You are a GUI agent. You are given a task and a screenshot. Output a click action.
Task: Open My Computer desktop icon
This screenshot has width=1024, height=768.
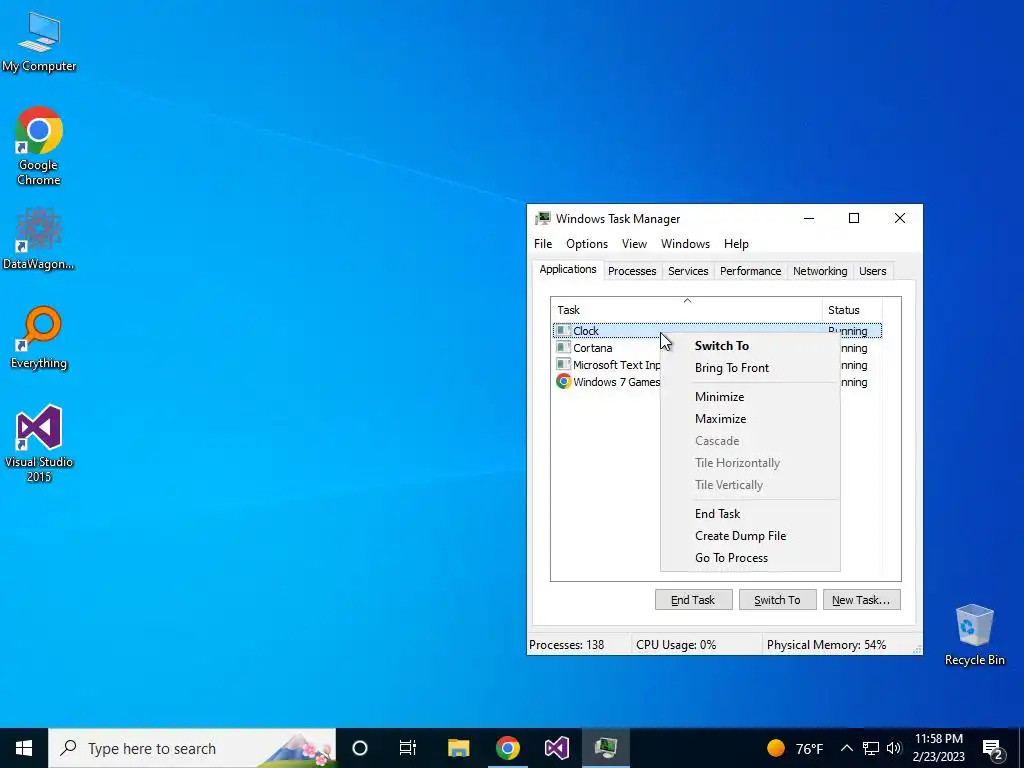tap(39, 41)
